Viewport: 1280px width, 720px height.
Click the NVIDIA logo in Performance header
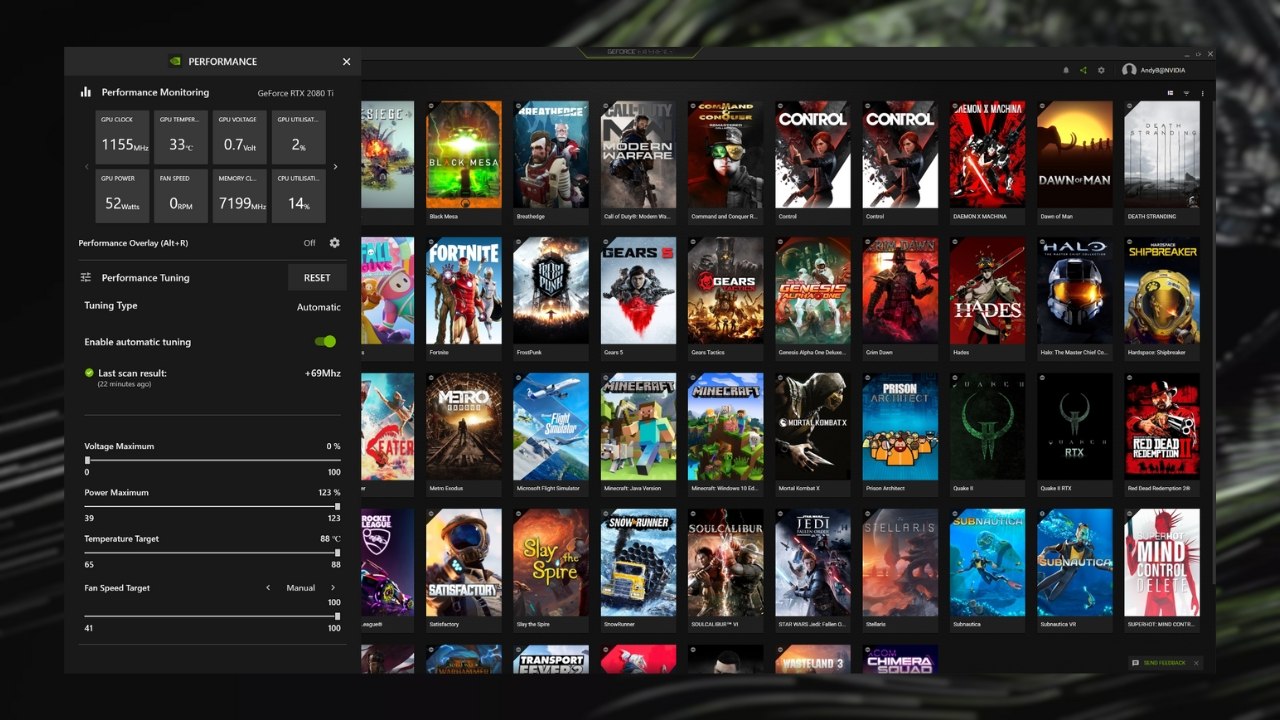pyautogui.click(x=175, y=61)
